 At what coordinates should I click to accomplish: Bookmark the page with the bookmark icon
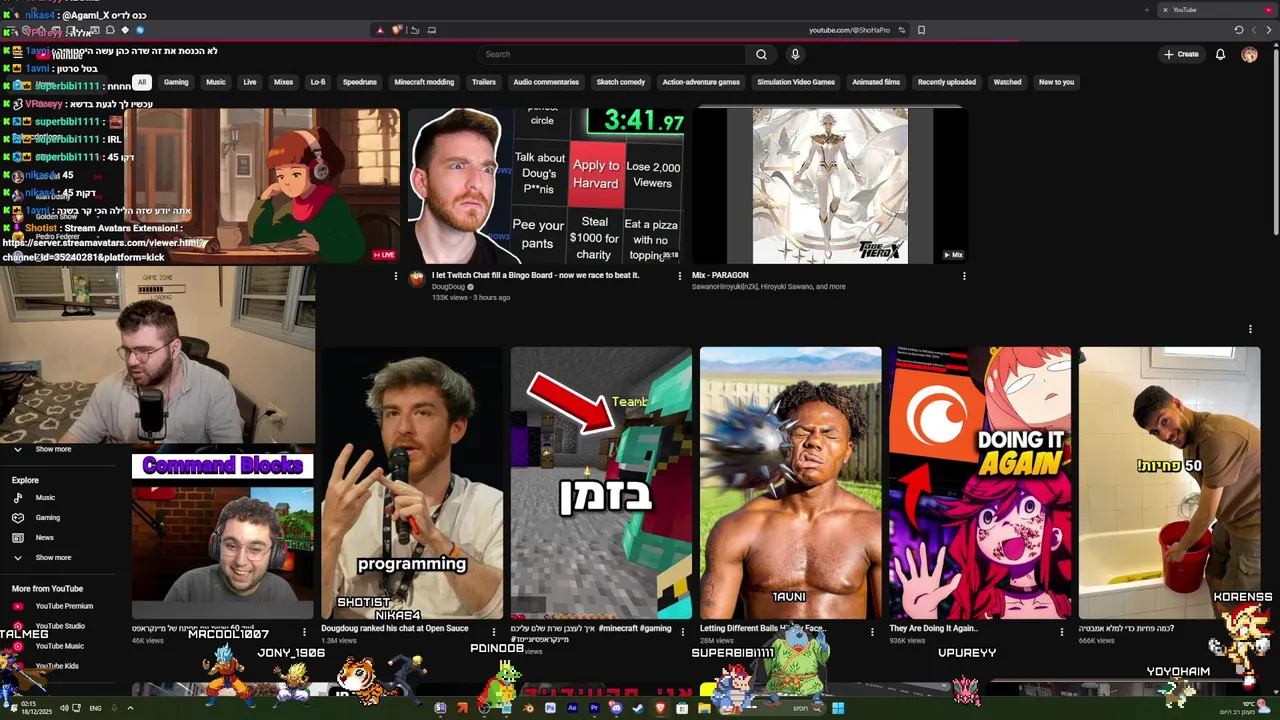(921, 30)
